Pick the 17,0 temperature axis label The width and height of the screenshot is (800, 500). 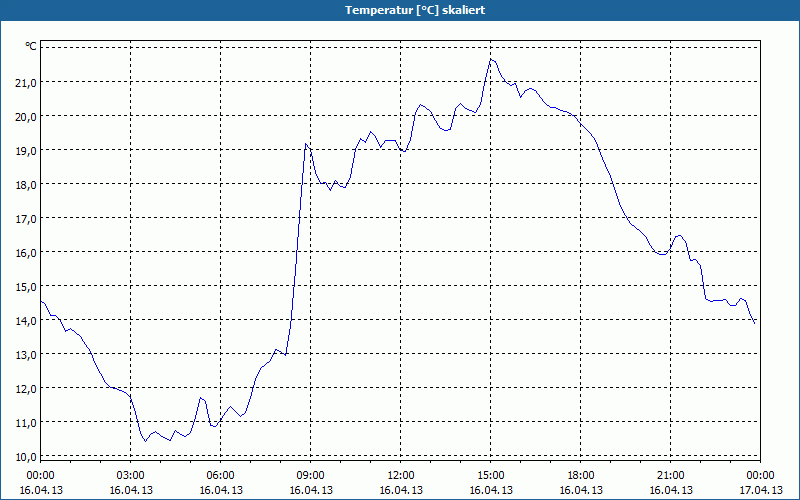pos(27,218)
